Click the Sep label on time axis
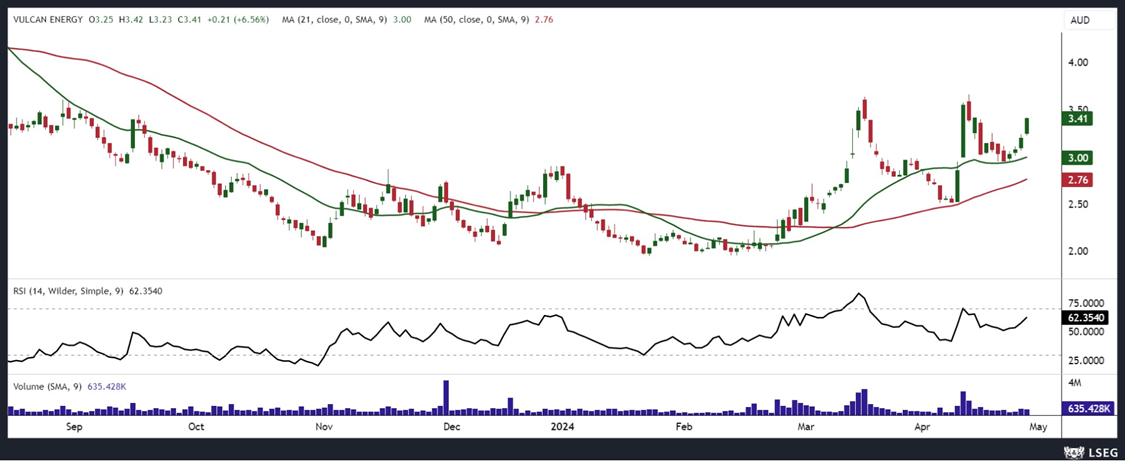The width and height of the screenshot is (1125, 461). pos(75,427)
